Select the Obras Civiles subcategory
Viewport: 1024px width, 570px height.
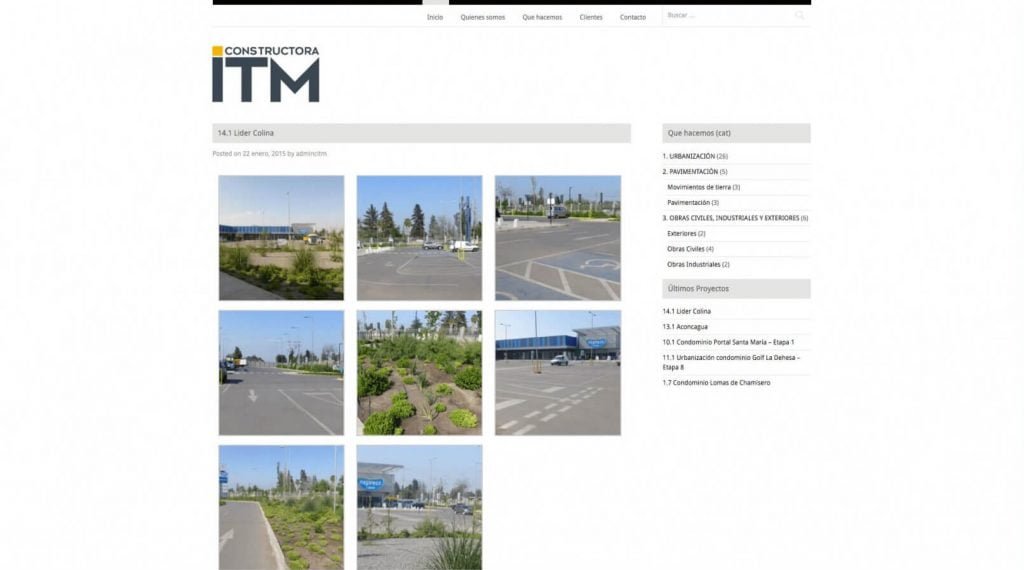689,249
